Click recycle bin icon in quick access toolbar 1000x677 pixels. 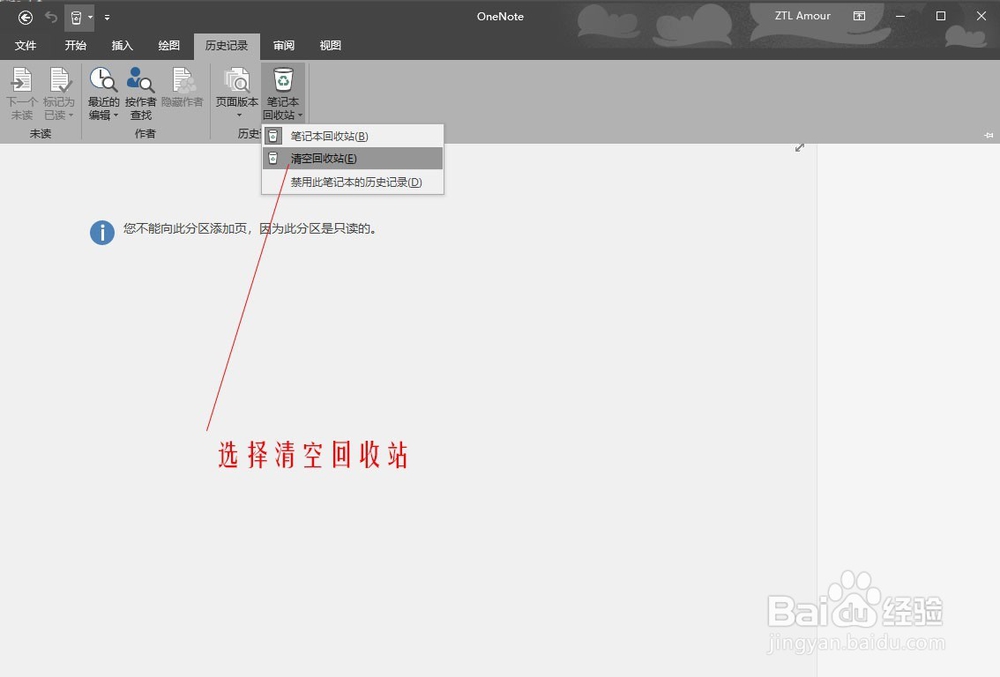click(76, 17)
